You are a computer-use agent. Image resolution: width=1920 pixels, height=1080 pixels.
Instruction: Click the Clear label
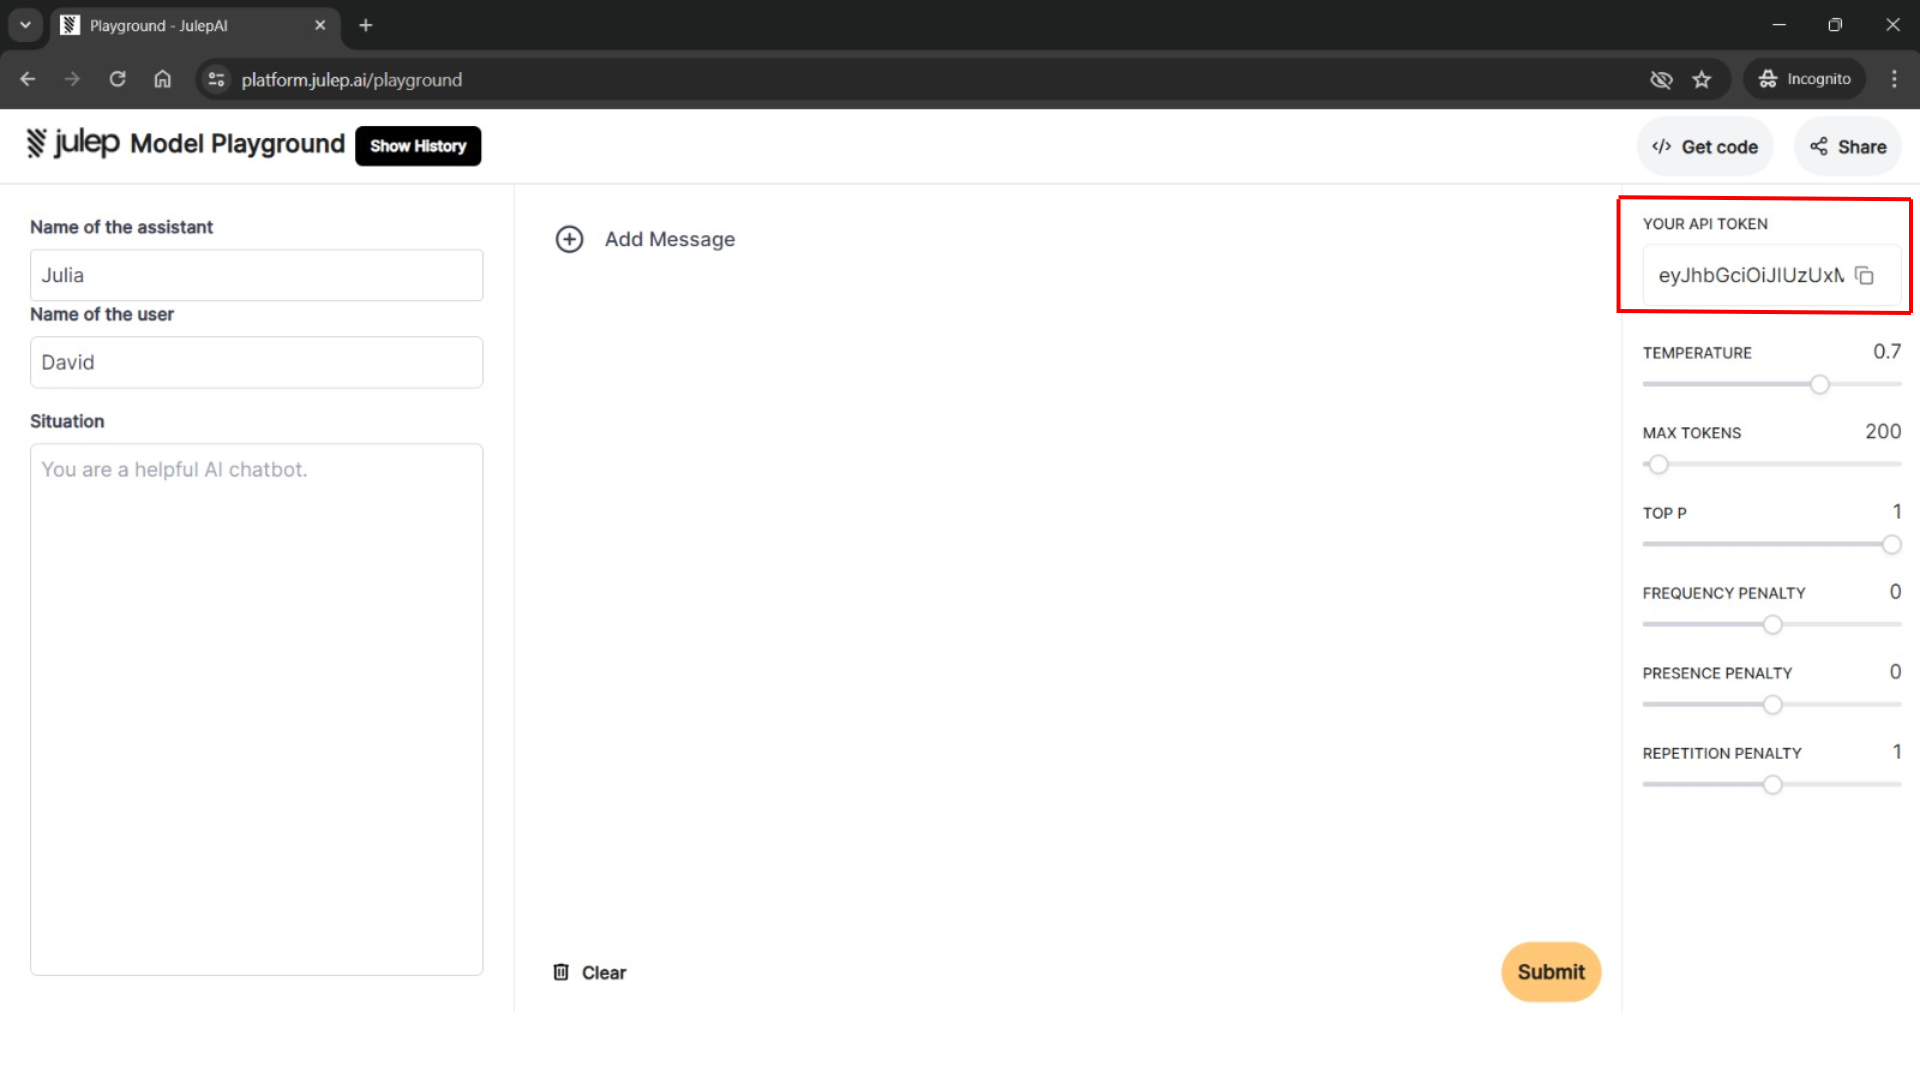pos(603,971)
